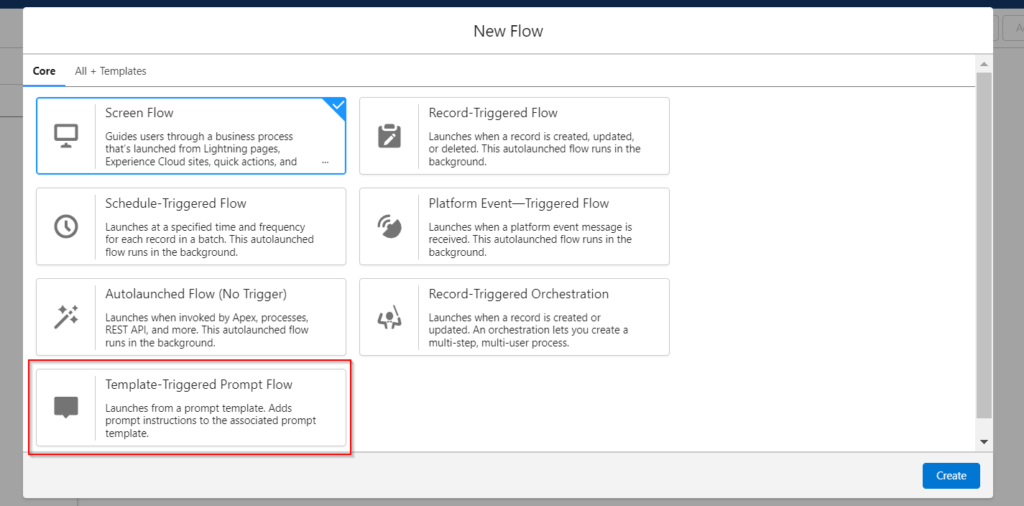The image size is (1024, 506).
Task: Click the Record-Triggered Orchestration description text
Action: tap(528, 330)
